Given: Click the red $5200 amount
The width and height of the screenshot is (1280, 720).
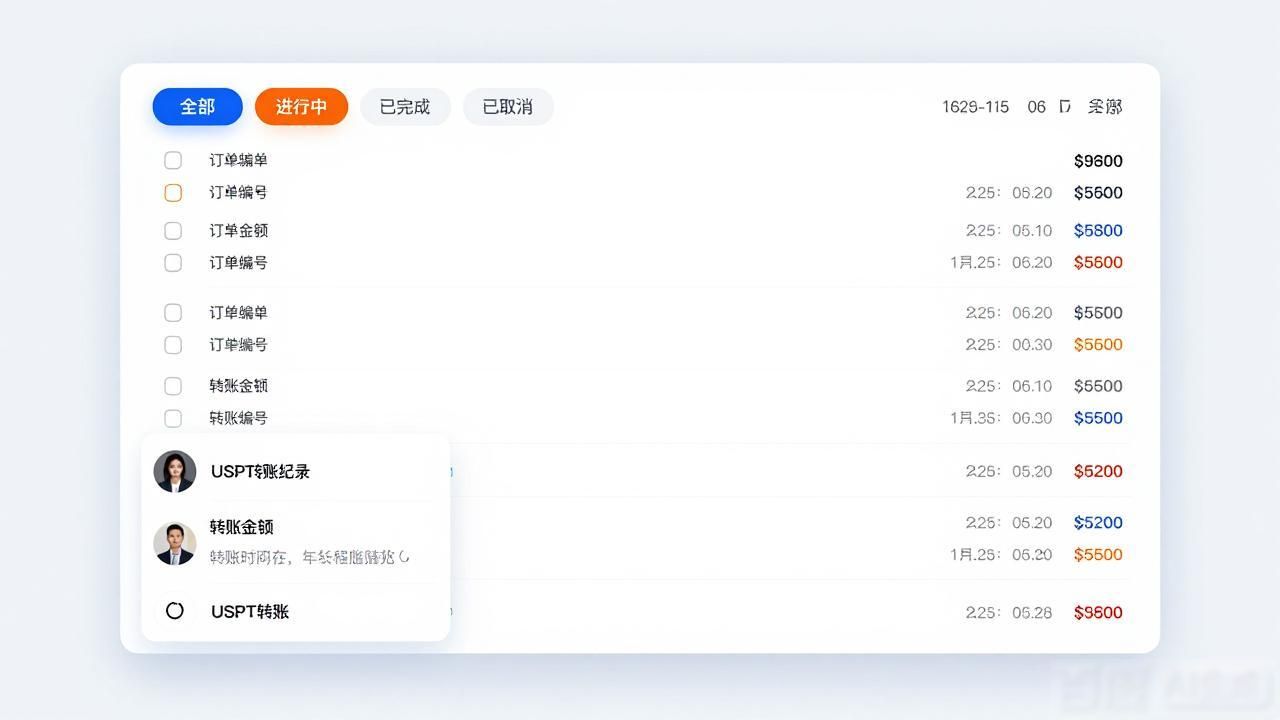Looking at the screenshot, I should [x=1098, y=471].
